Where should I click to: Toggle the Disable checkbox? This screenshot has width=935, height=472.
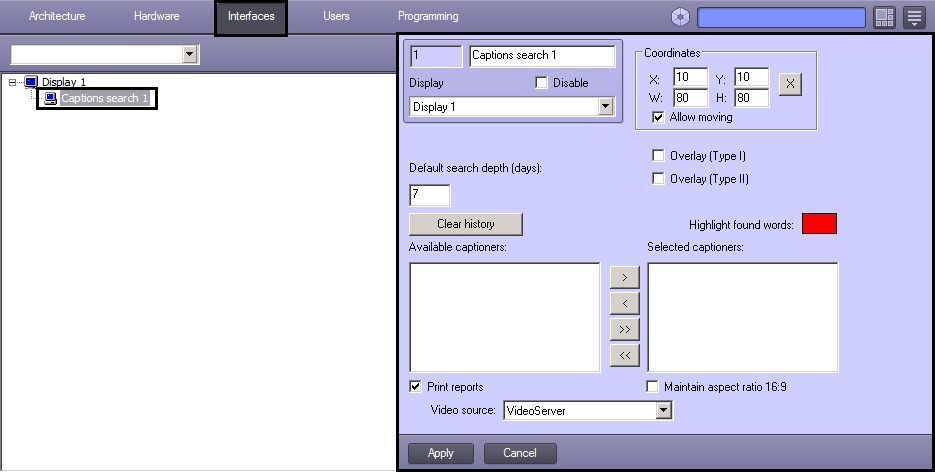coord(541,83)
